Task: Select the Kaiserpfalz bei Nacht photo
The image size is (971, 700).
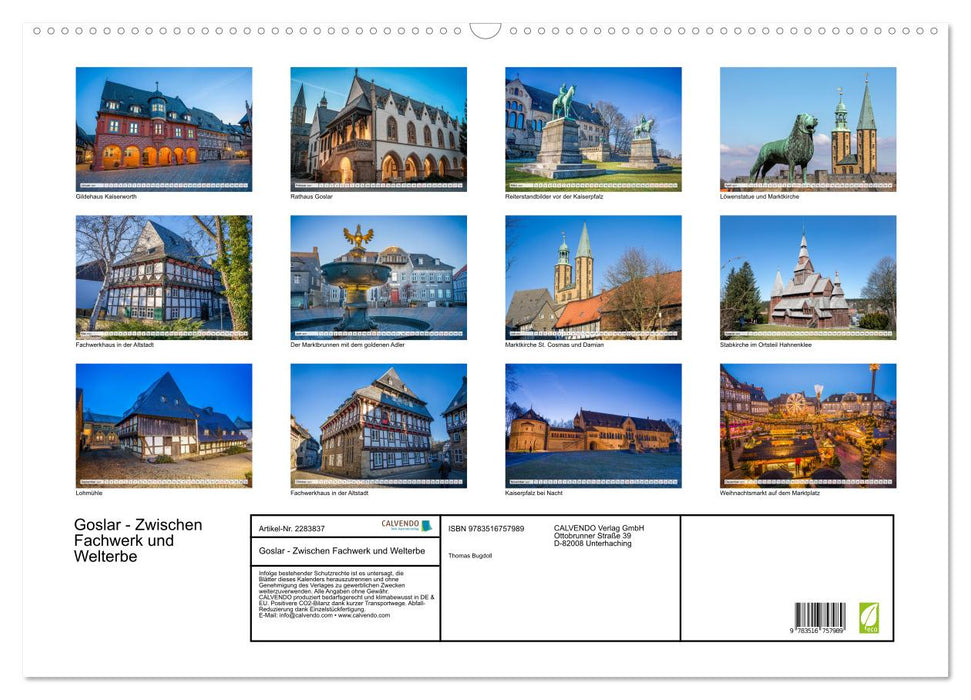Action: point(593,426)
